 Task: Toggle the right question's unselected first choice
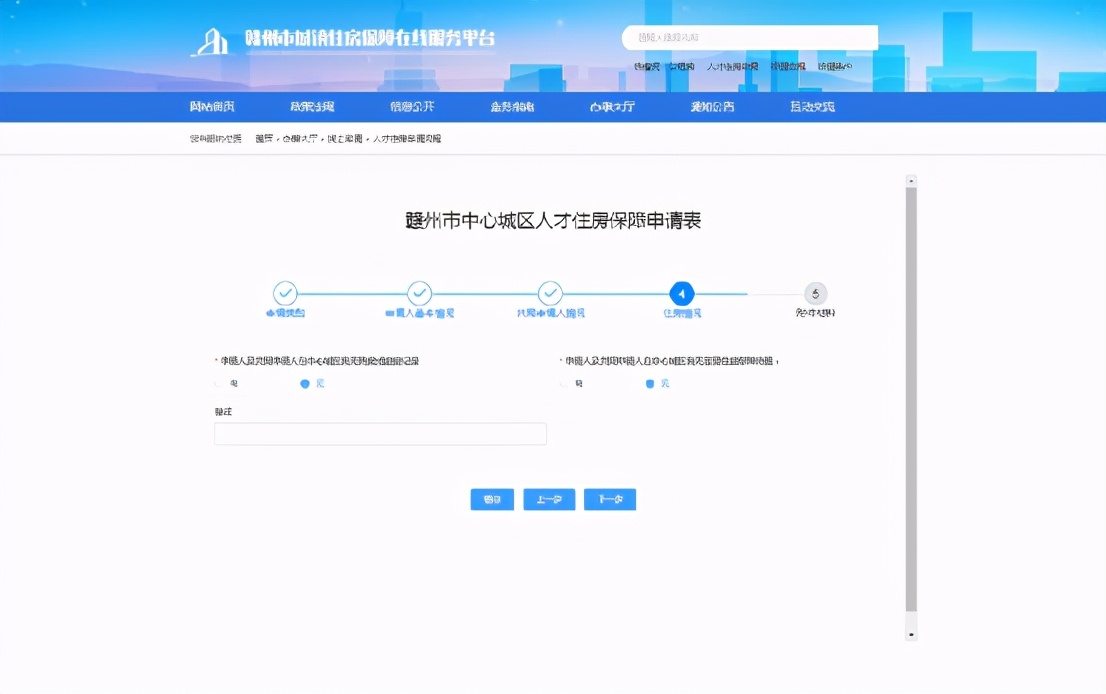[x=564, y=382]
